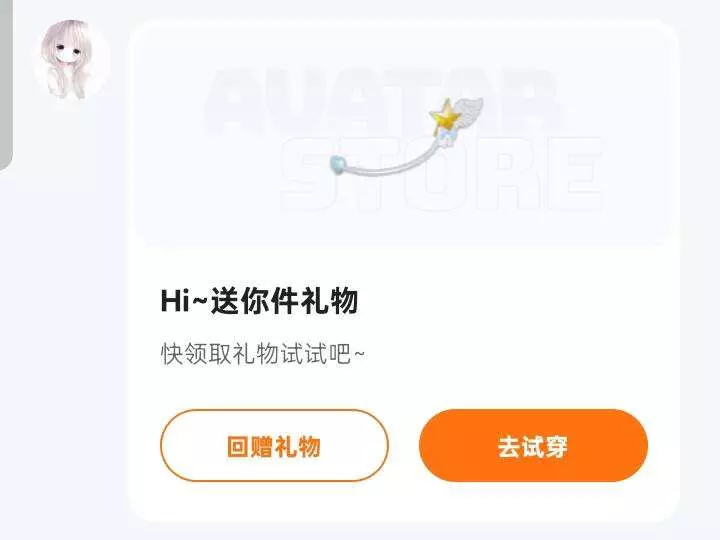Screen dimensions: 720x540
Task: Click the blank card area below the subtitle
Action: [404, 388]
